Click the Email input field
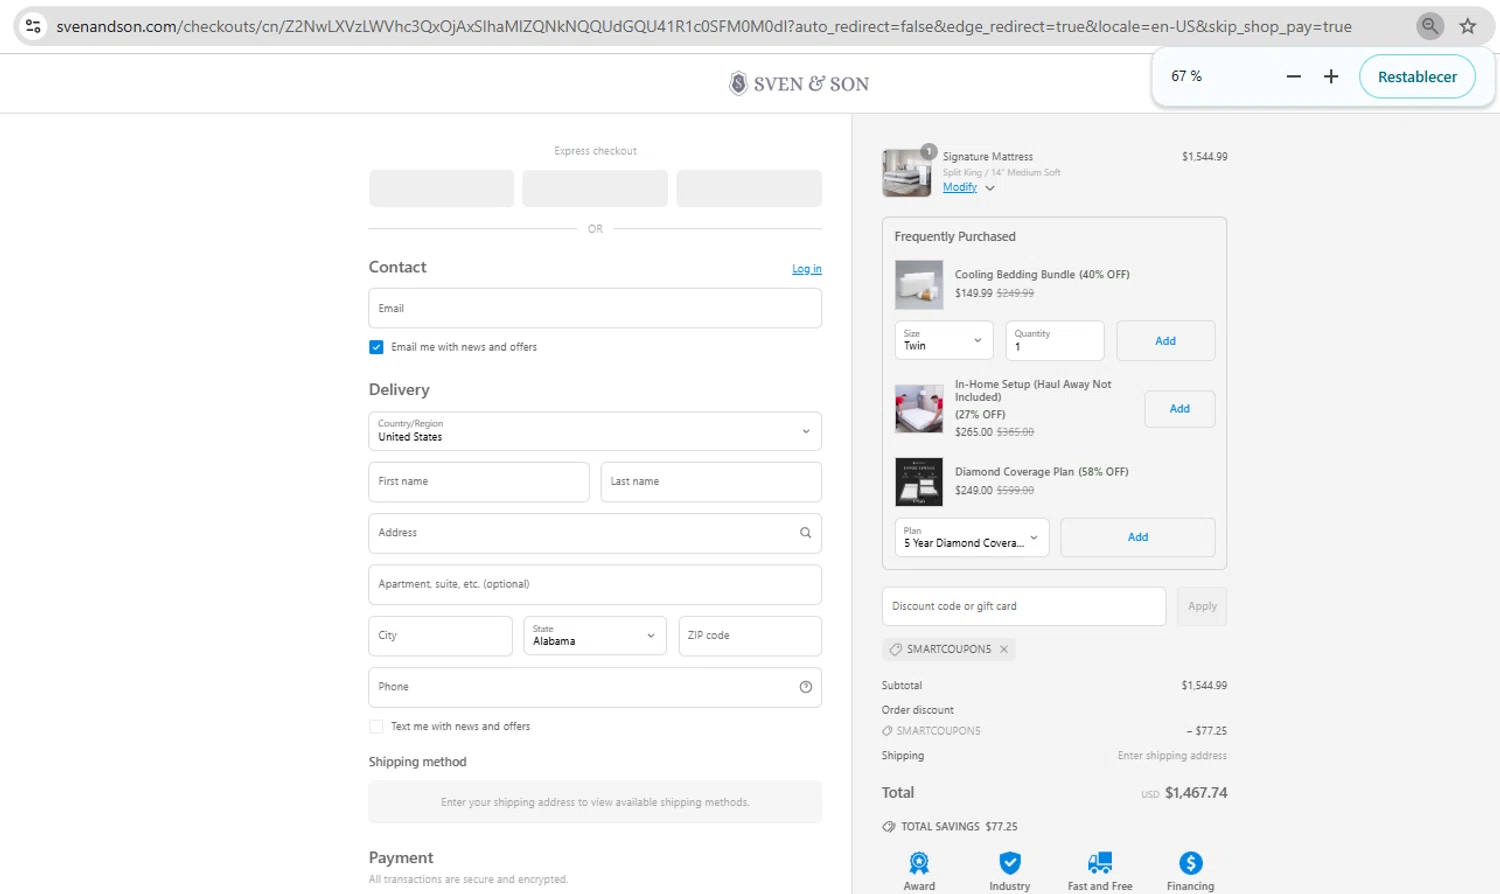The height and width of the screenshot is (894, 1500). (x=595, y=308)
